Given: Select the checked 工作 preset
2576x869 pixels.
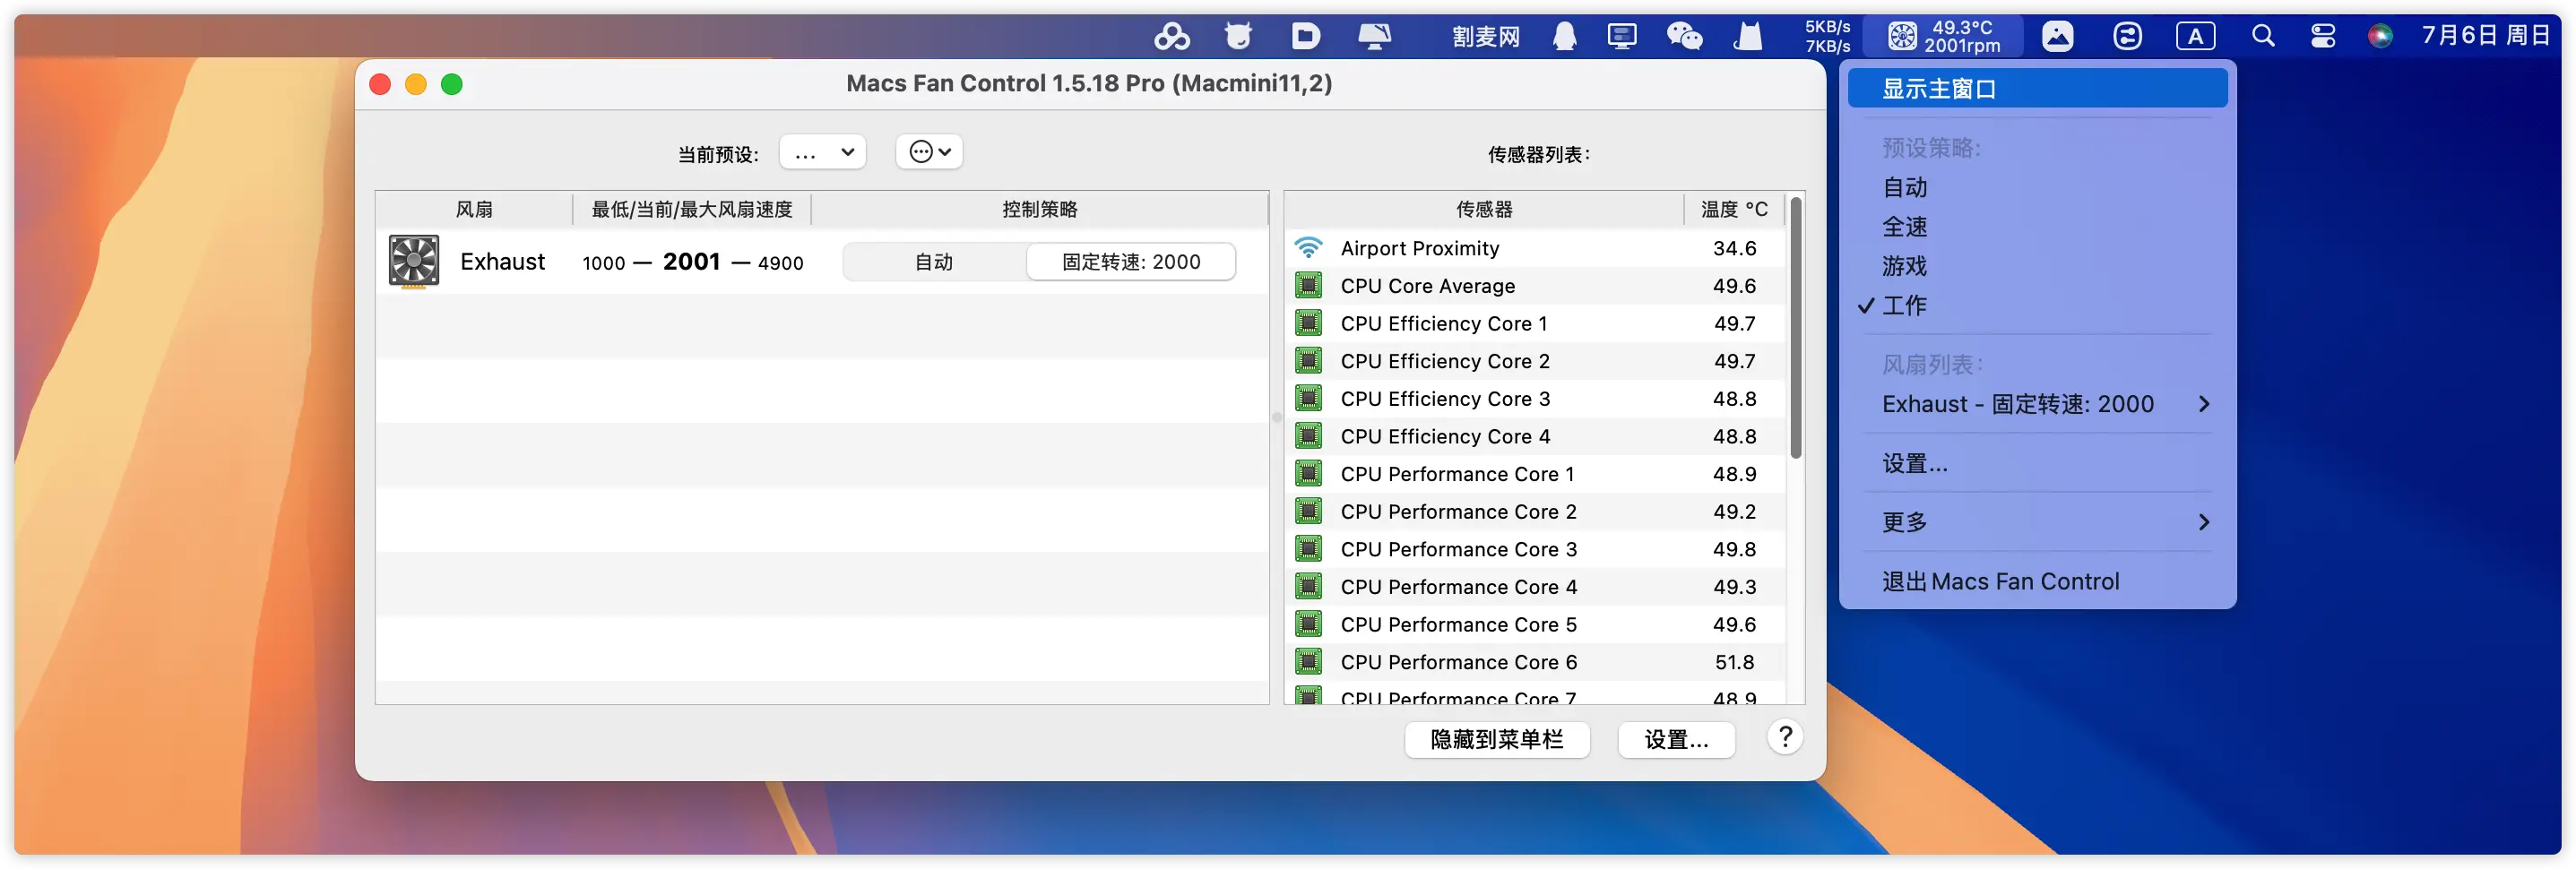Looking at the screenshot, I should point(1904,306).
